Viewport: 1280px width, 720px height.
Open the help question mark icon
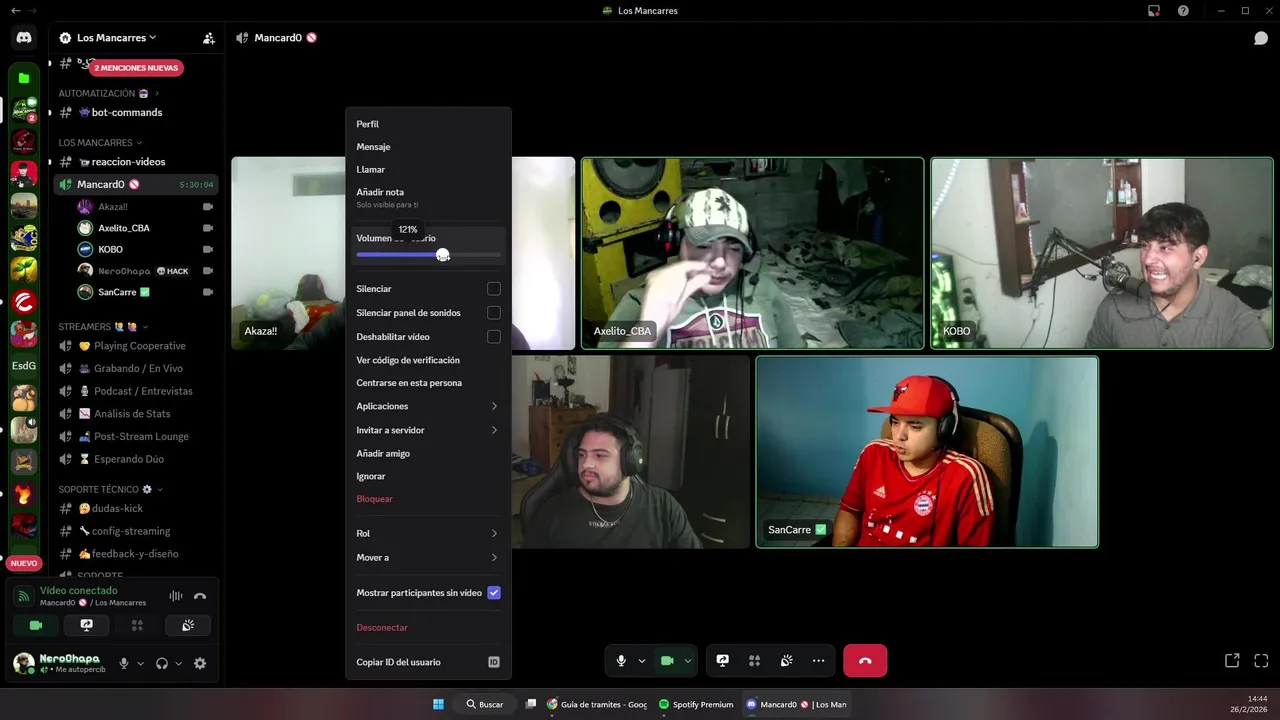click(x=1184, y=11)
